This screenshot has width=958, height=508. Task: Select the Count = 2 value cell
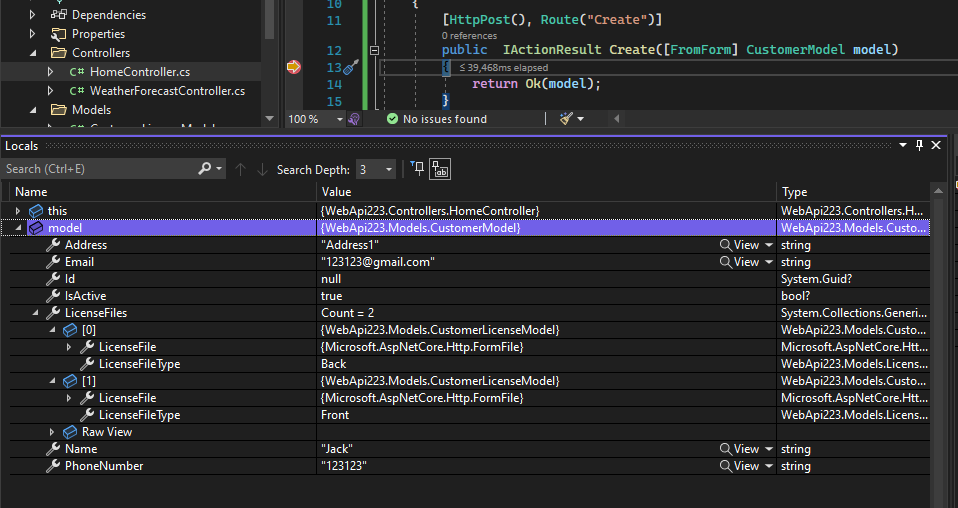[546, 313]
